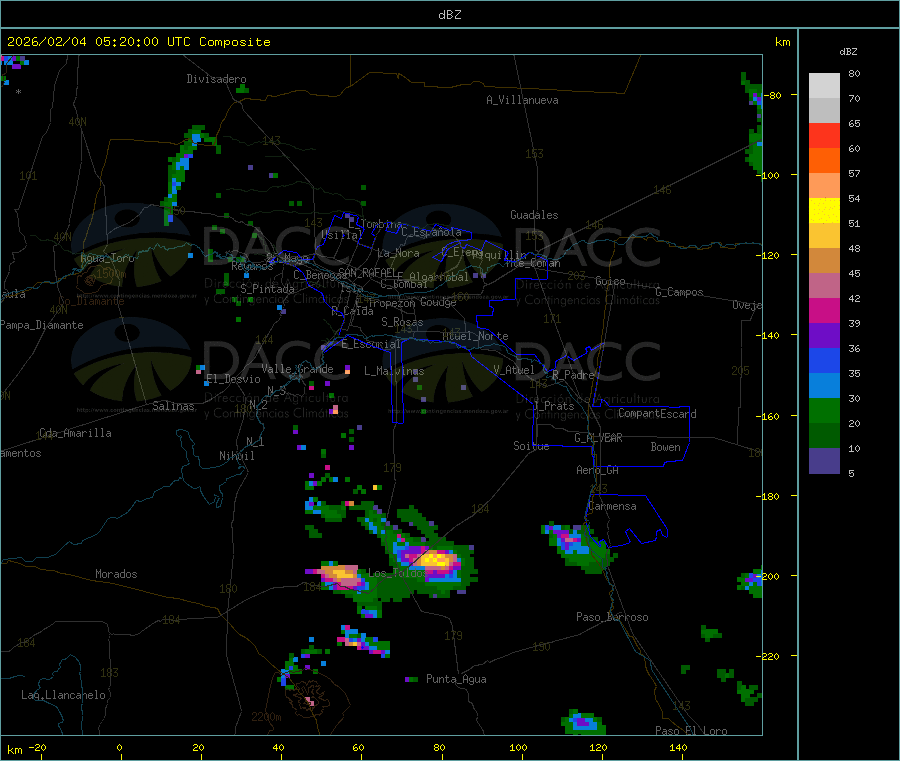This screenshot has width=900, height=761.
Task: Click the '-80' km tick on the right axis
Action: point(771,95)
